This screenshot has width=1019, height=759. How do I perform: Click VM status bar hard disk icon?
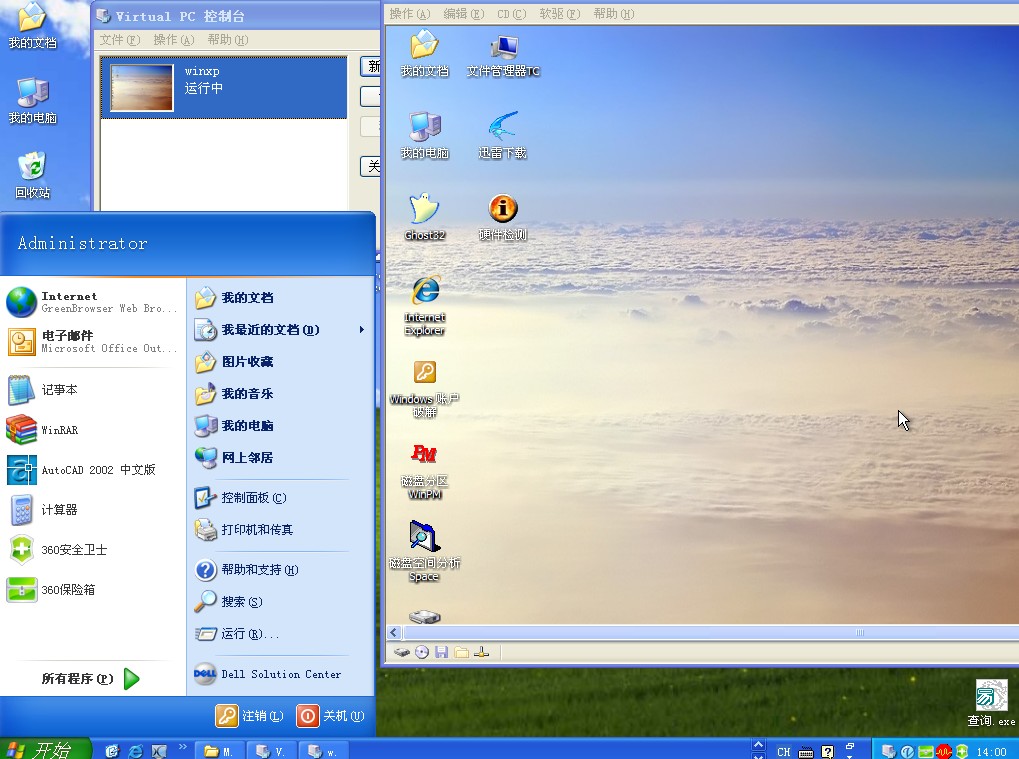click(402, 652)
